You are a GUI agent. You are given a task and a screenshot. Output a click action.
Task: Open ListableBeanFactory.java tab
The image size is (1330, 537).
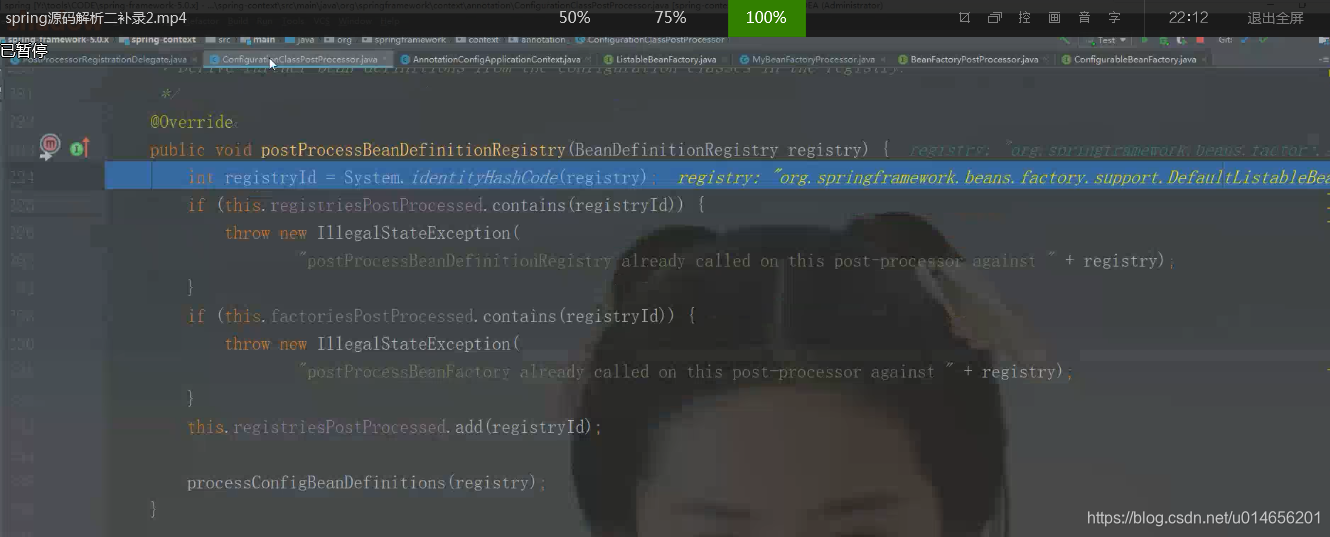point(663,59)
